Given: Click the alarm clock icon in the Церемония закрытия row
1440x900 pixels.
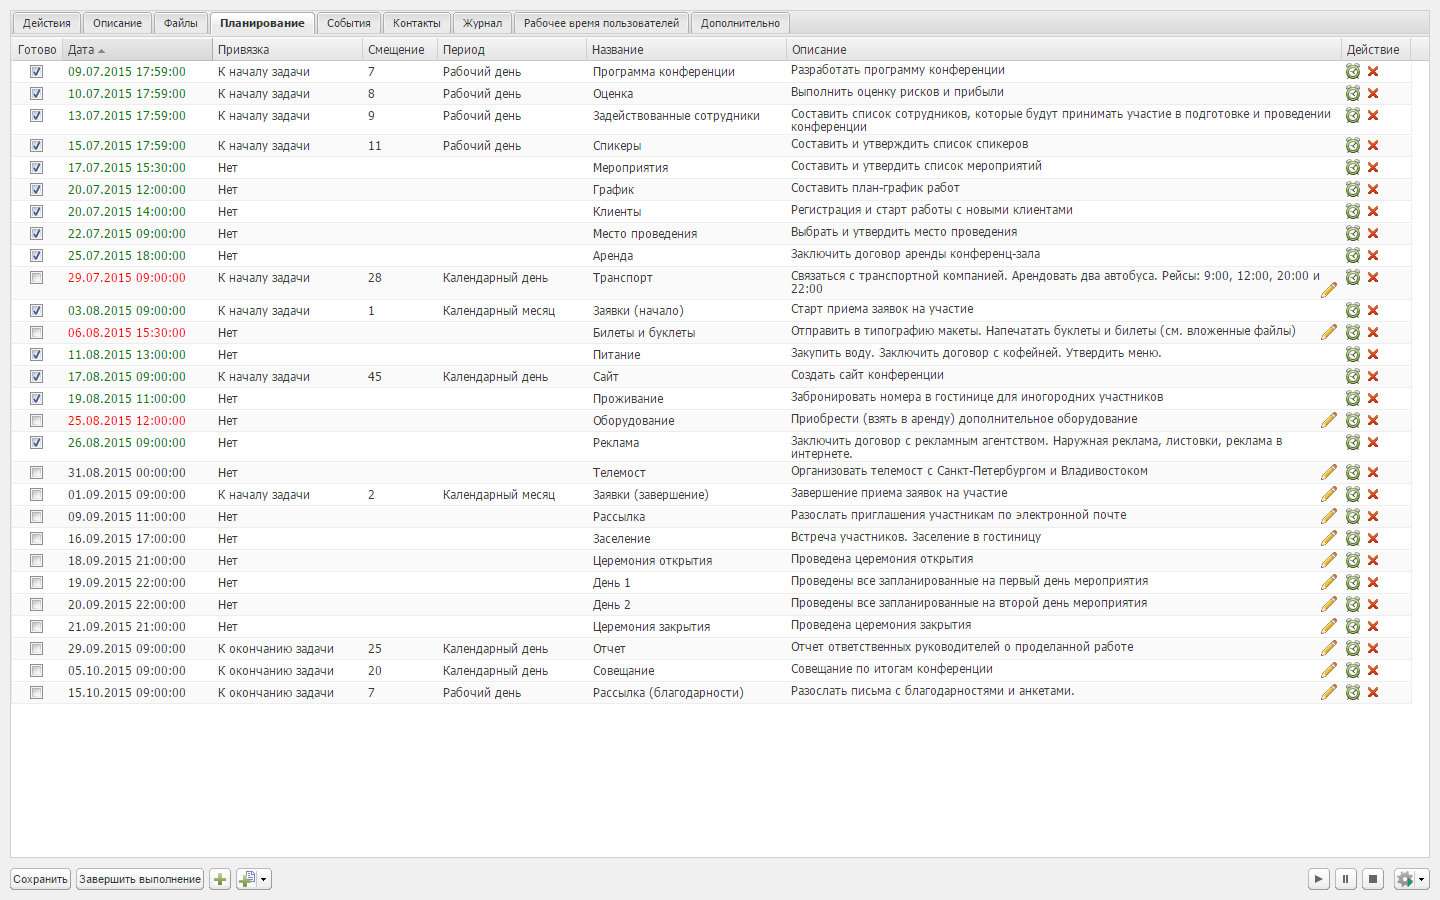Looking at the screenshot, I should [1353, 626].
